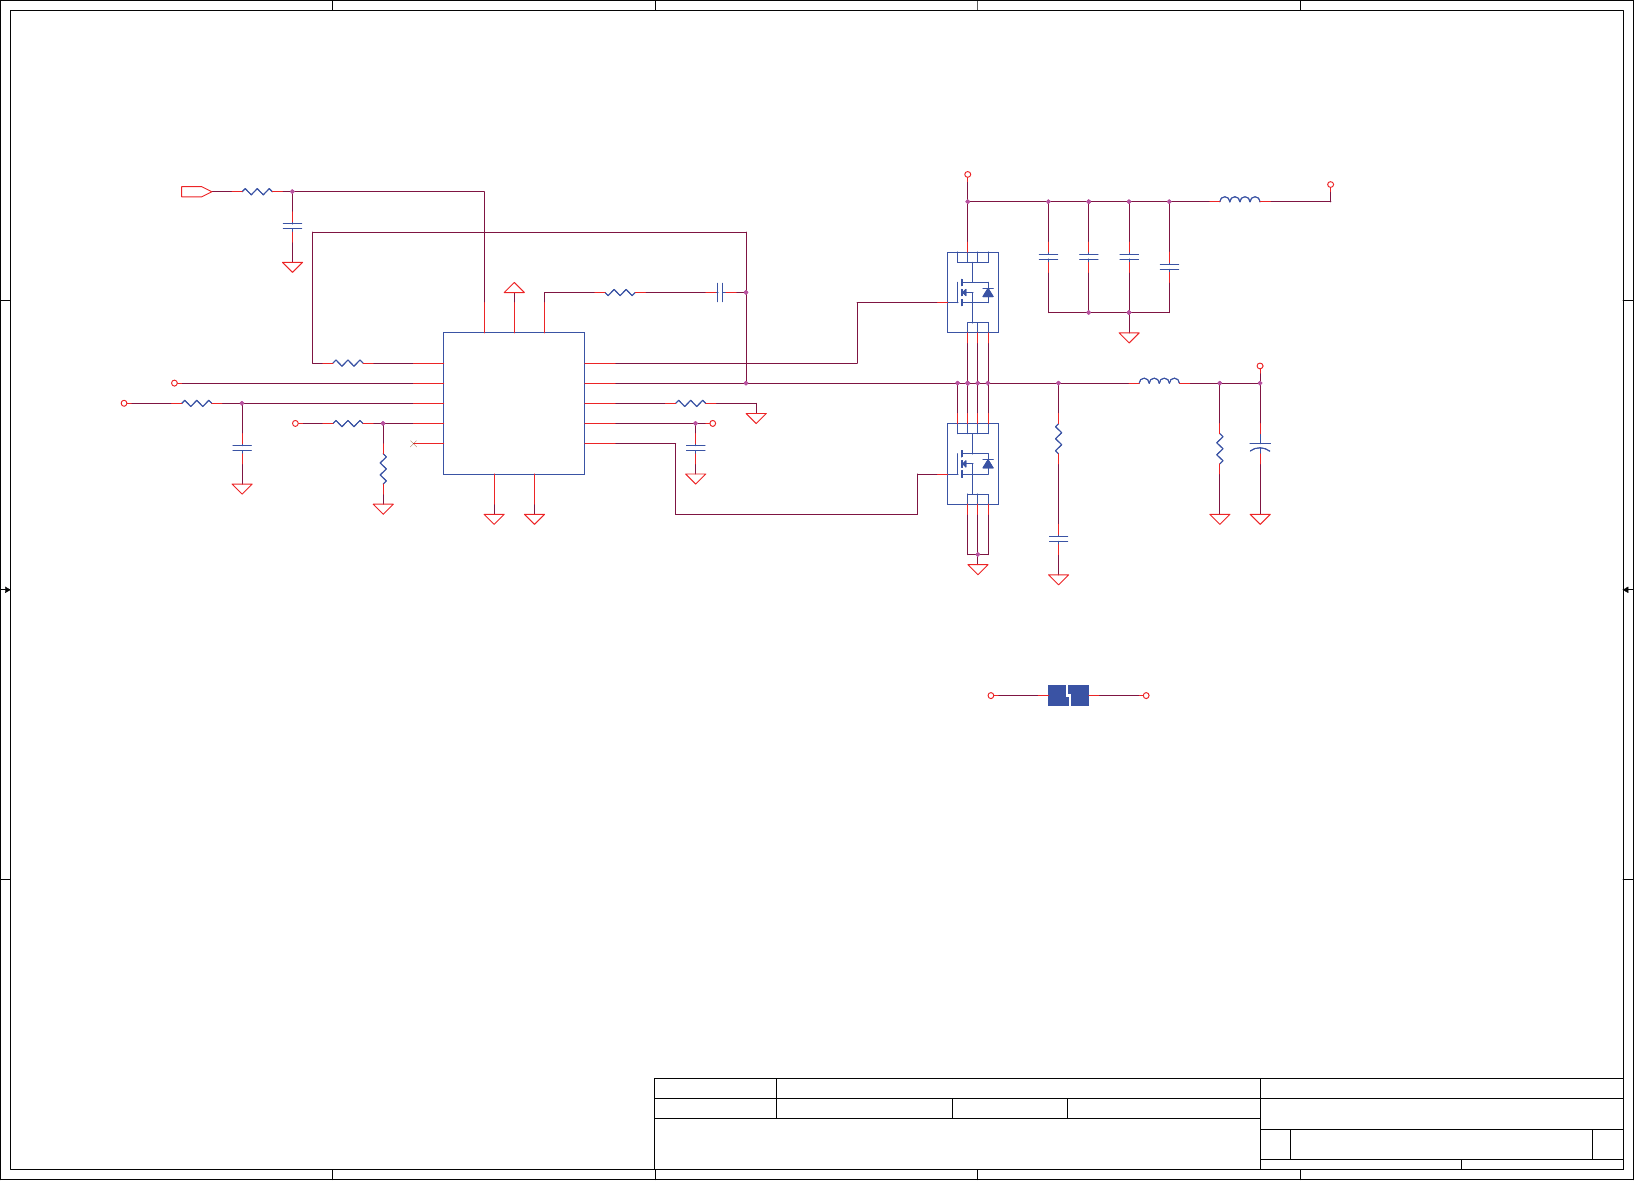The width and height of the screenshot is (1634, 1181).
Task: Select the leftmost capacitor in the input bank
Action: 1048,257
